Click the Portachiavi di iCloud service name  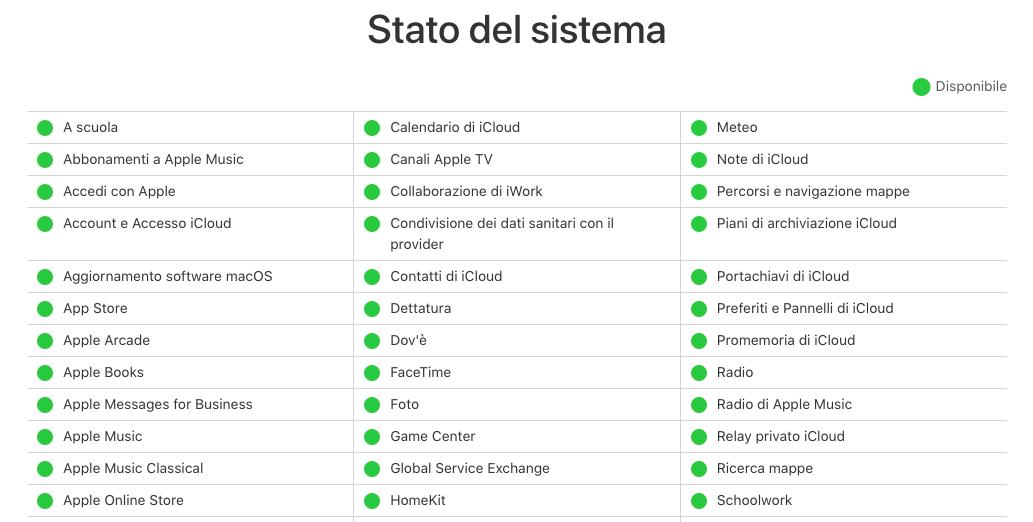pyautogui.click(x=782, y=276)
